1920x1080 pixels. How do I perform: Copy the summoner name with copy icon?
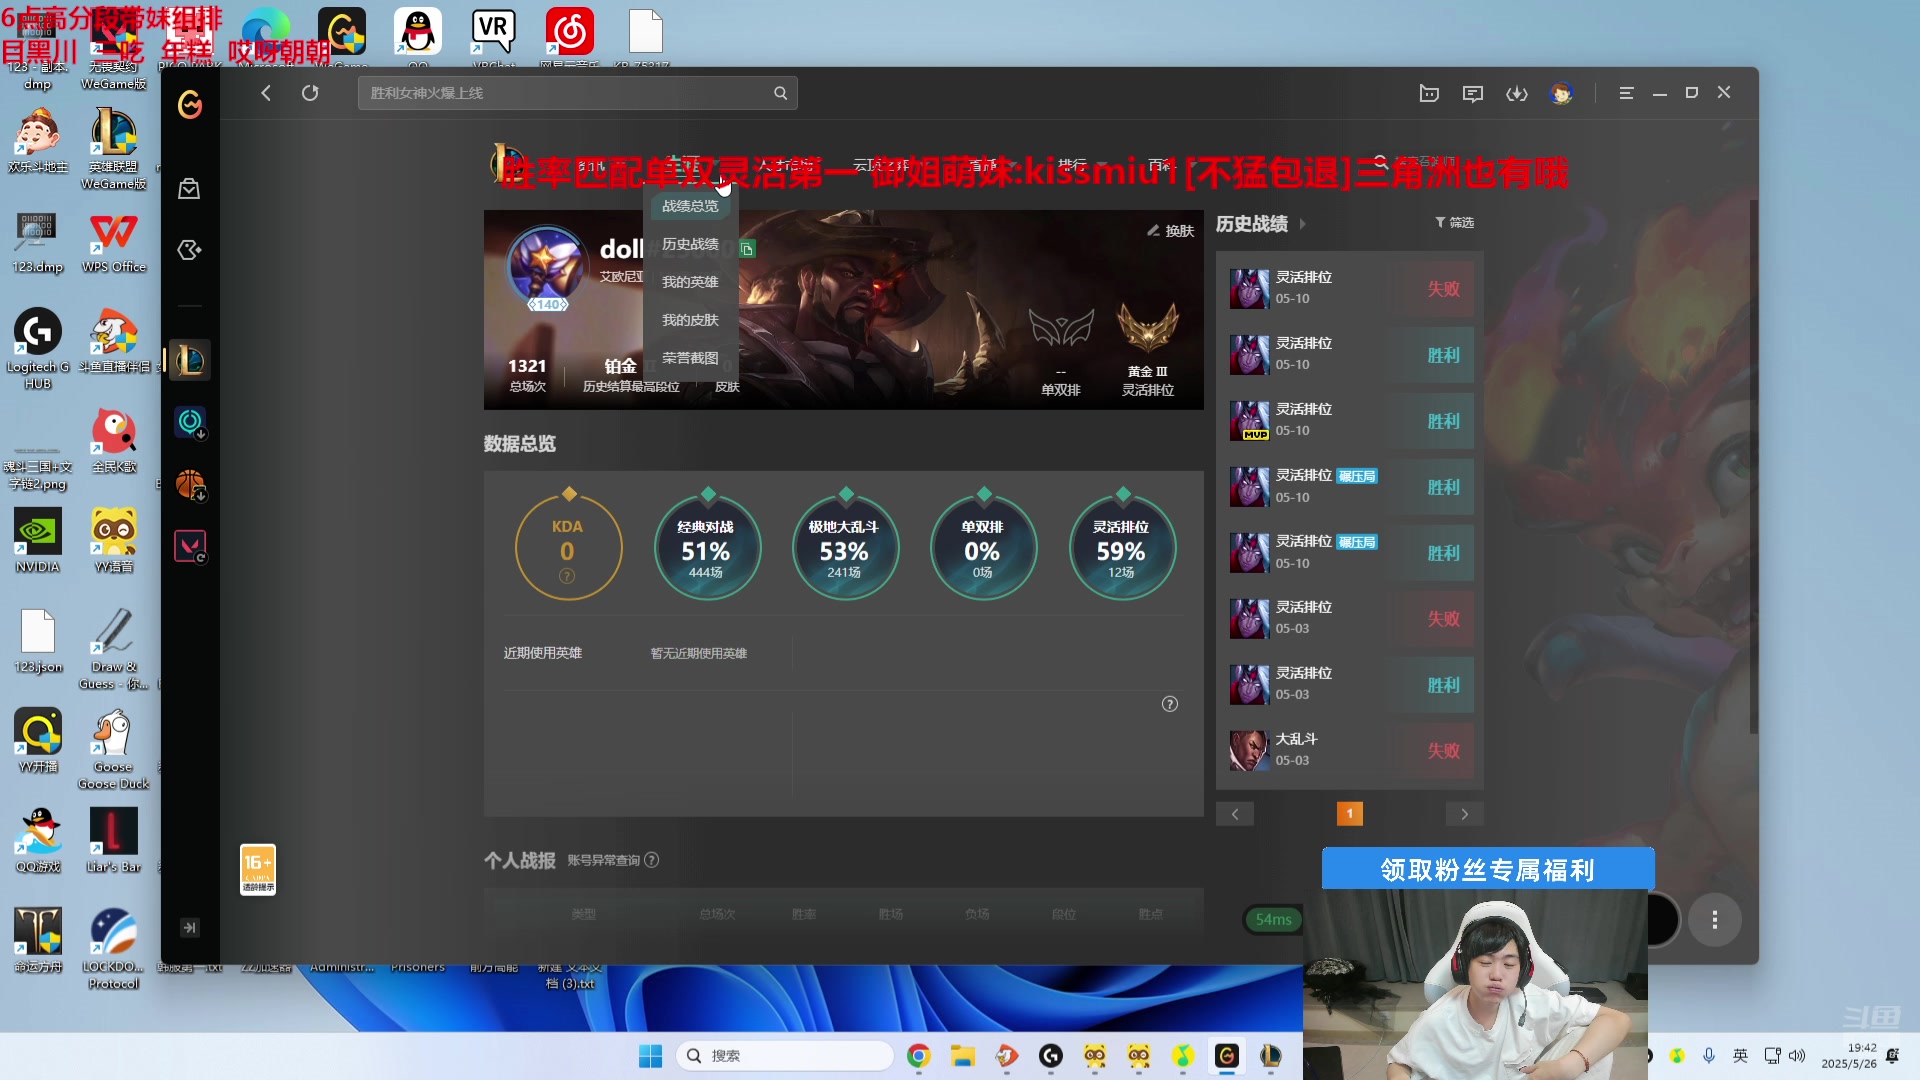coord(747,249)
